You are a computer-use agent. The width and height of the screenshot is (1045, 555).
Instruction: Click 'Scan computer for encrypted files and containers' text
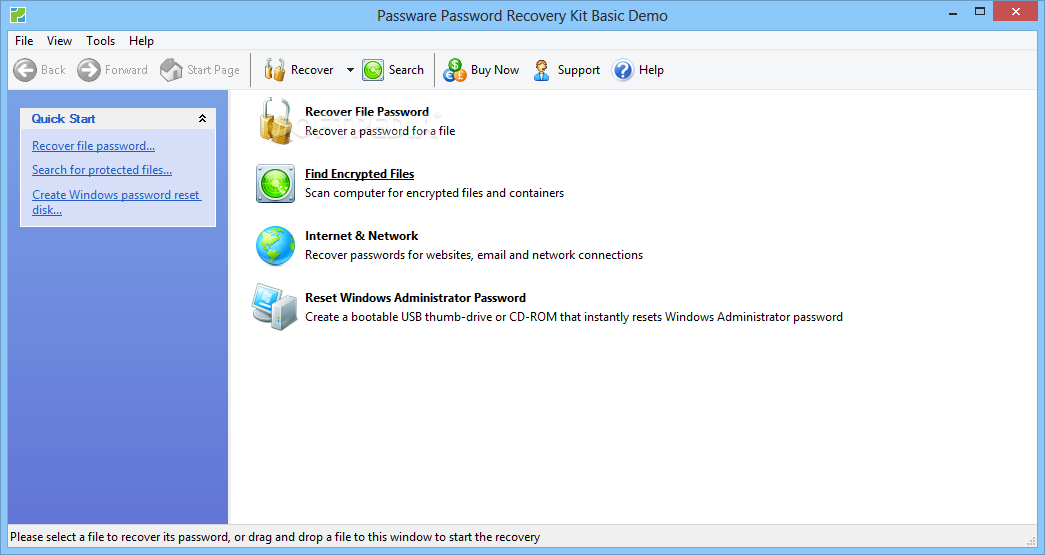click(x=435, y=193)
